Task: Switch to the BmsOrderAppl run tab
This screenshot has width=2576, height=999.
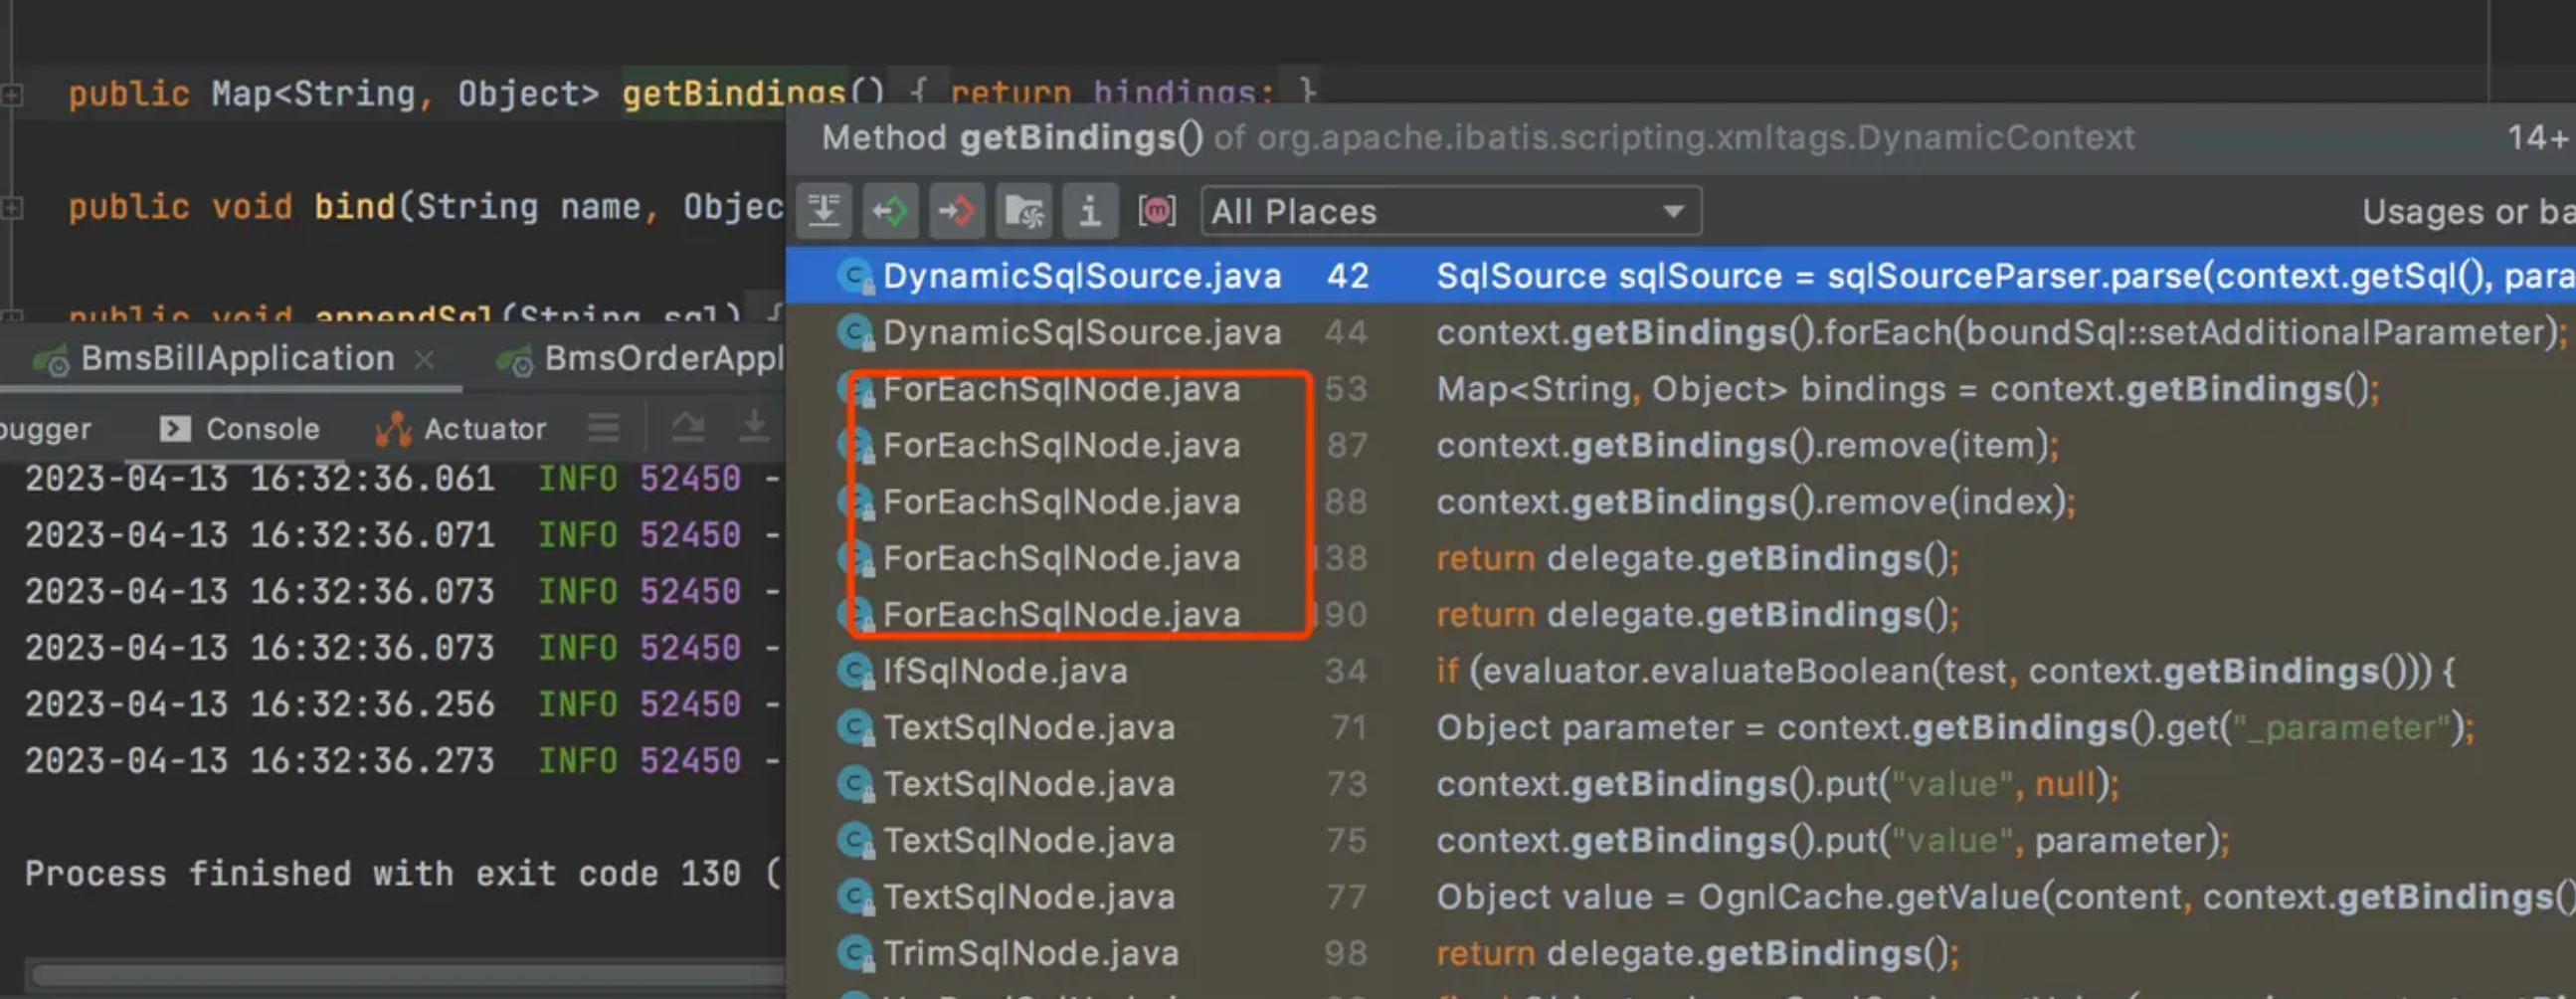Action: [x=640, y=358]
